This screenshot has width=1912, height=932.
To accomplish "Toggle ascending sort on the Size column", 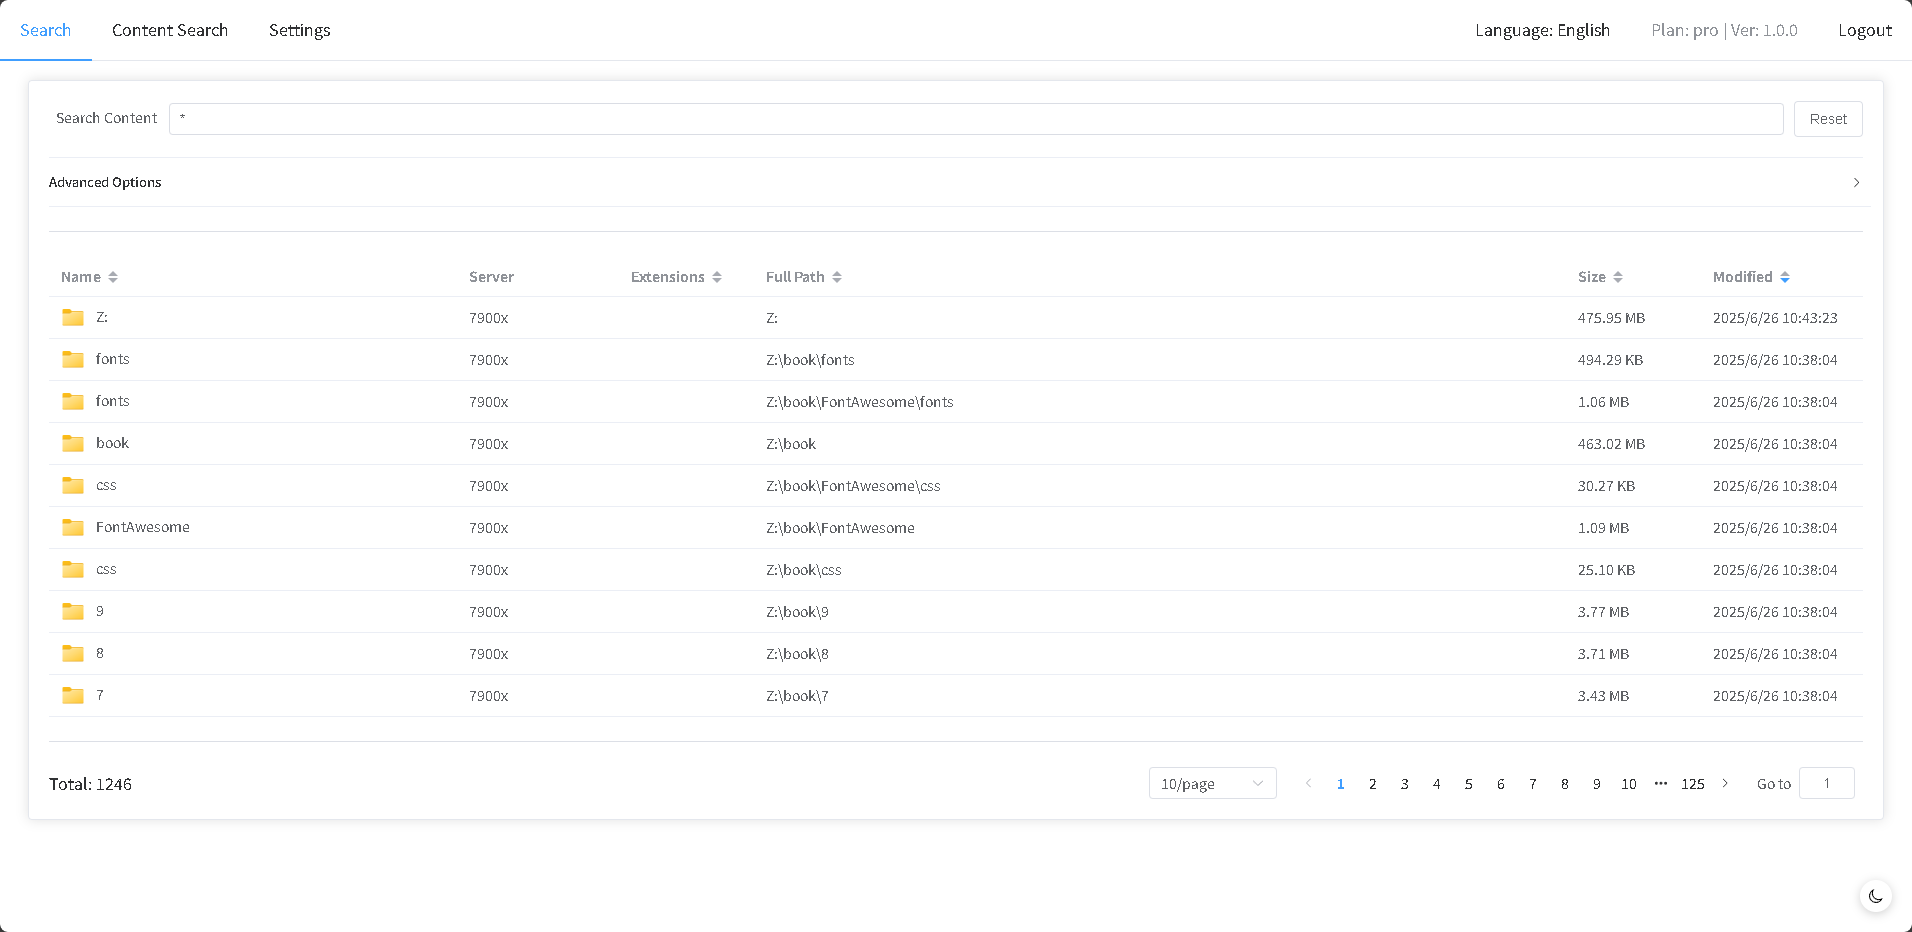I will [1619, 277].
